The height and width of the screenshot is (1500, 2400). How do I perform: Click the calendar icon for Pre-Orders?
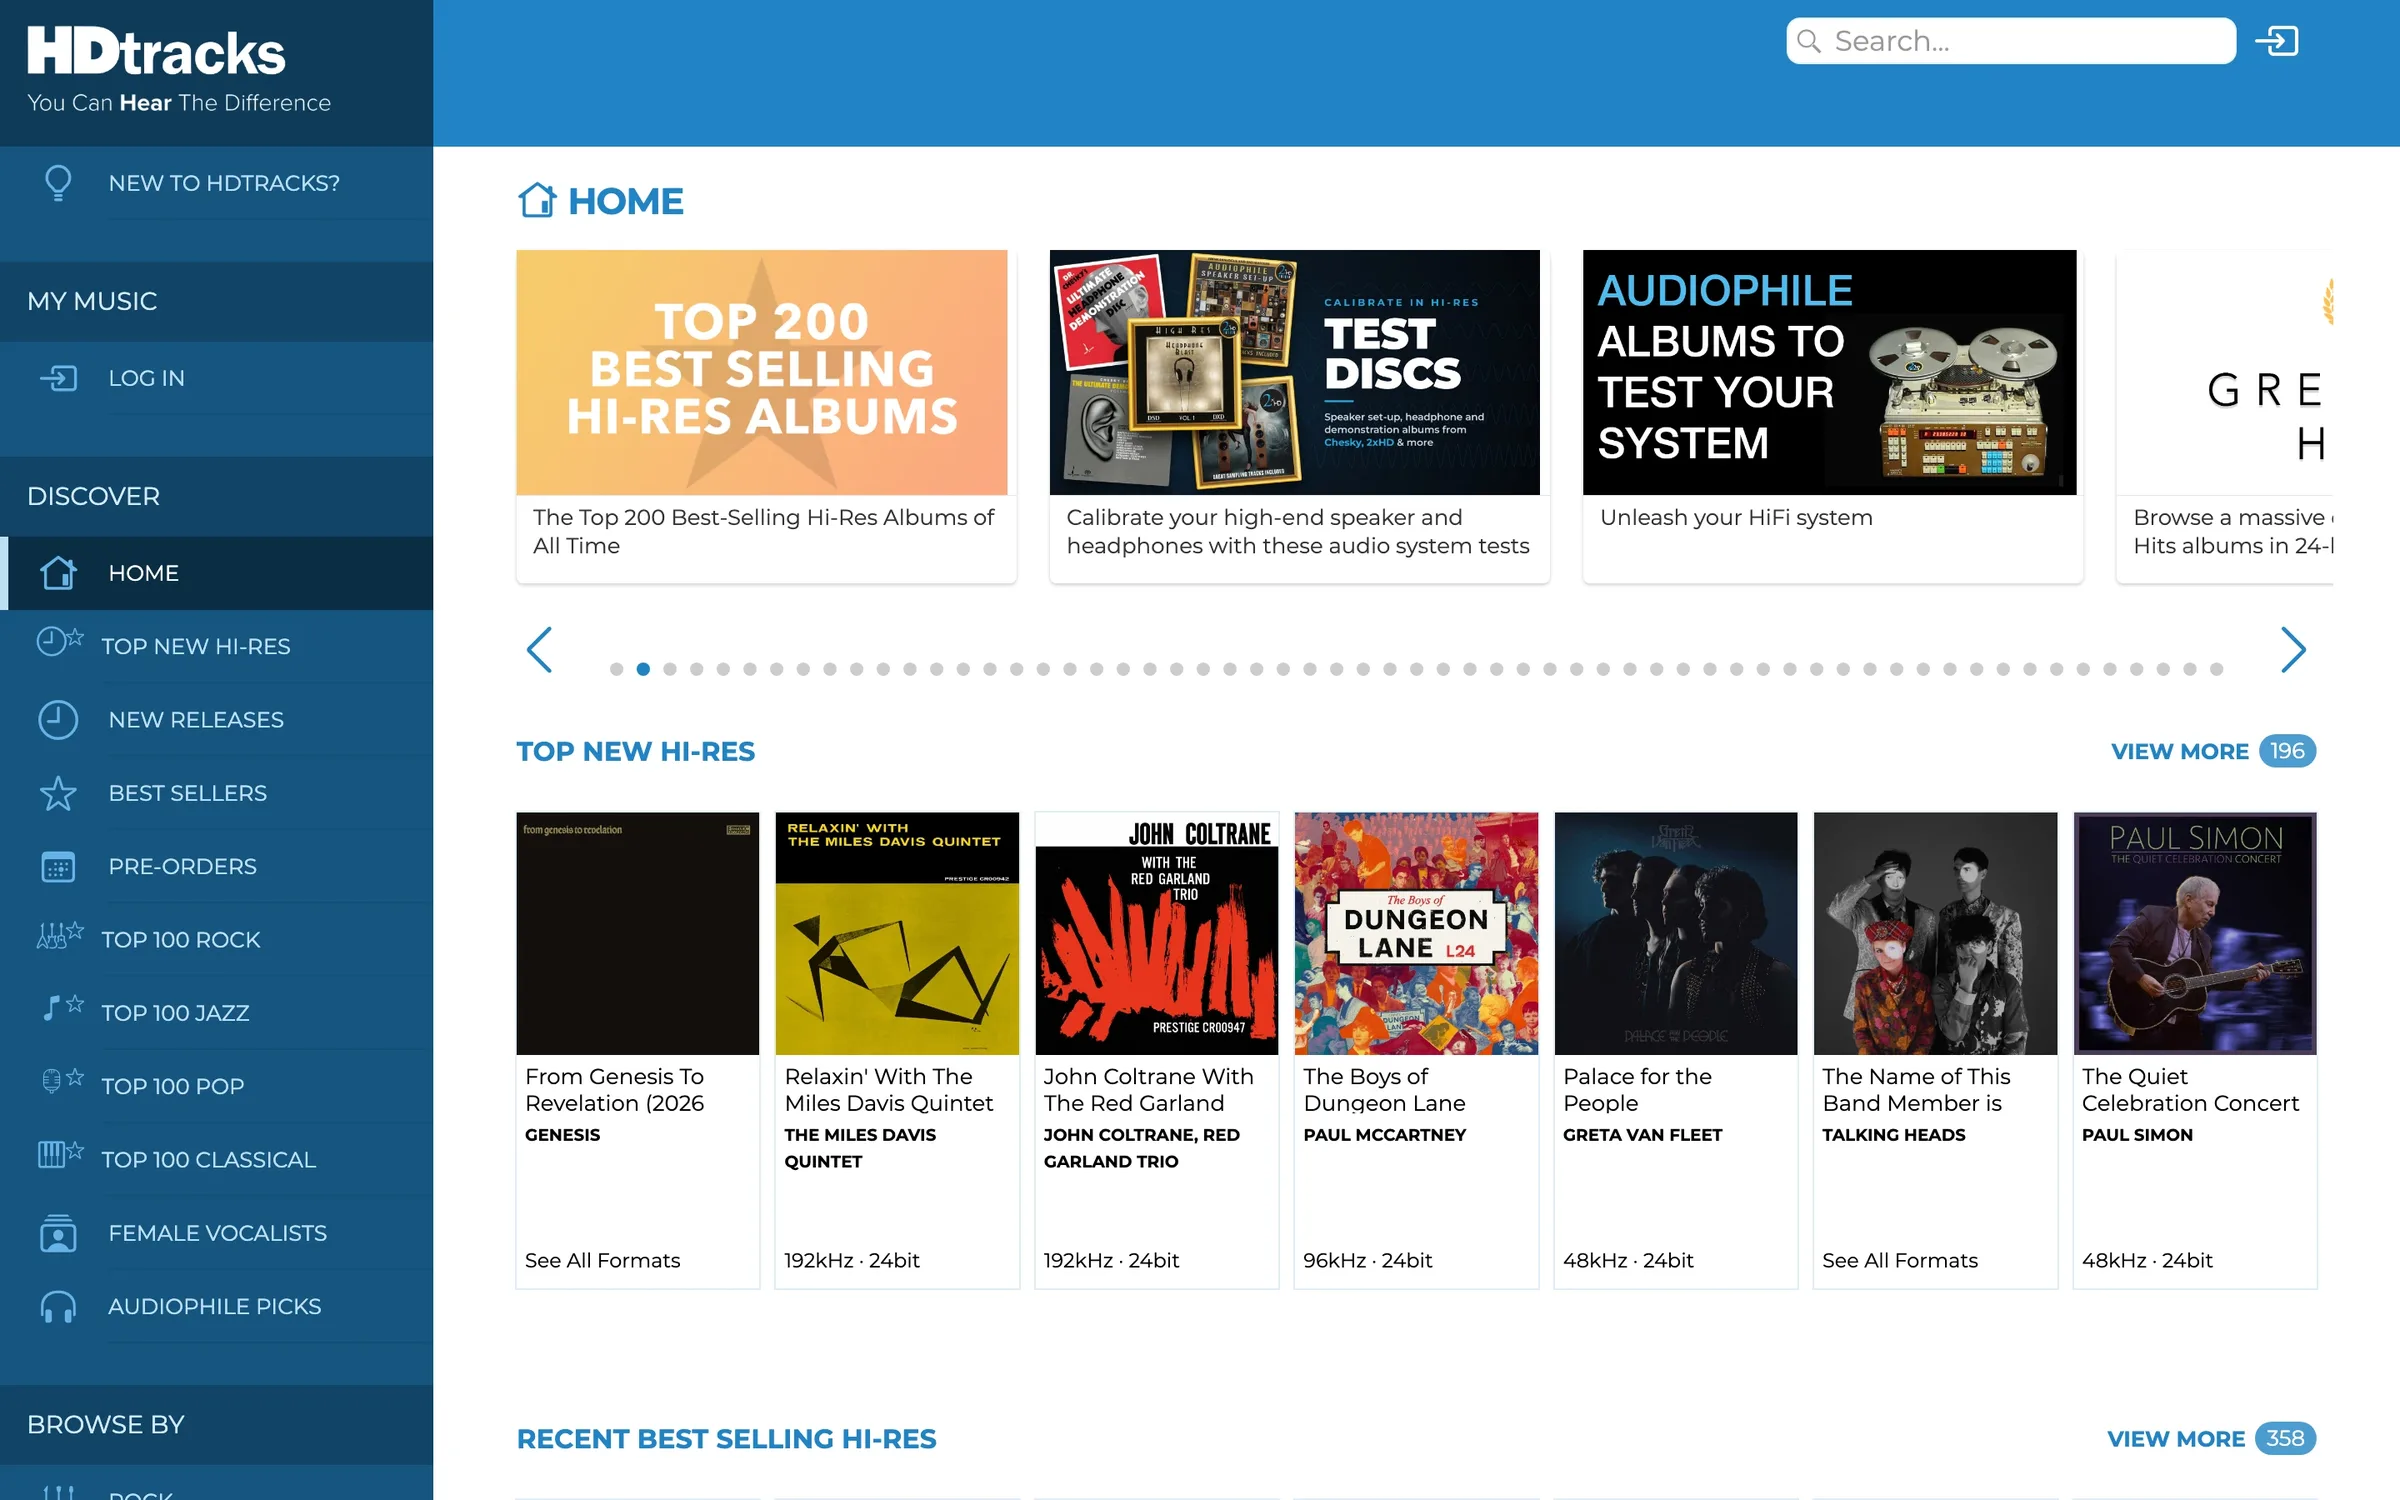point(58,866)
